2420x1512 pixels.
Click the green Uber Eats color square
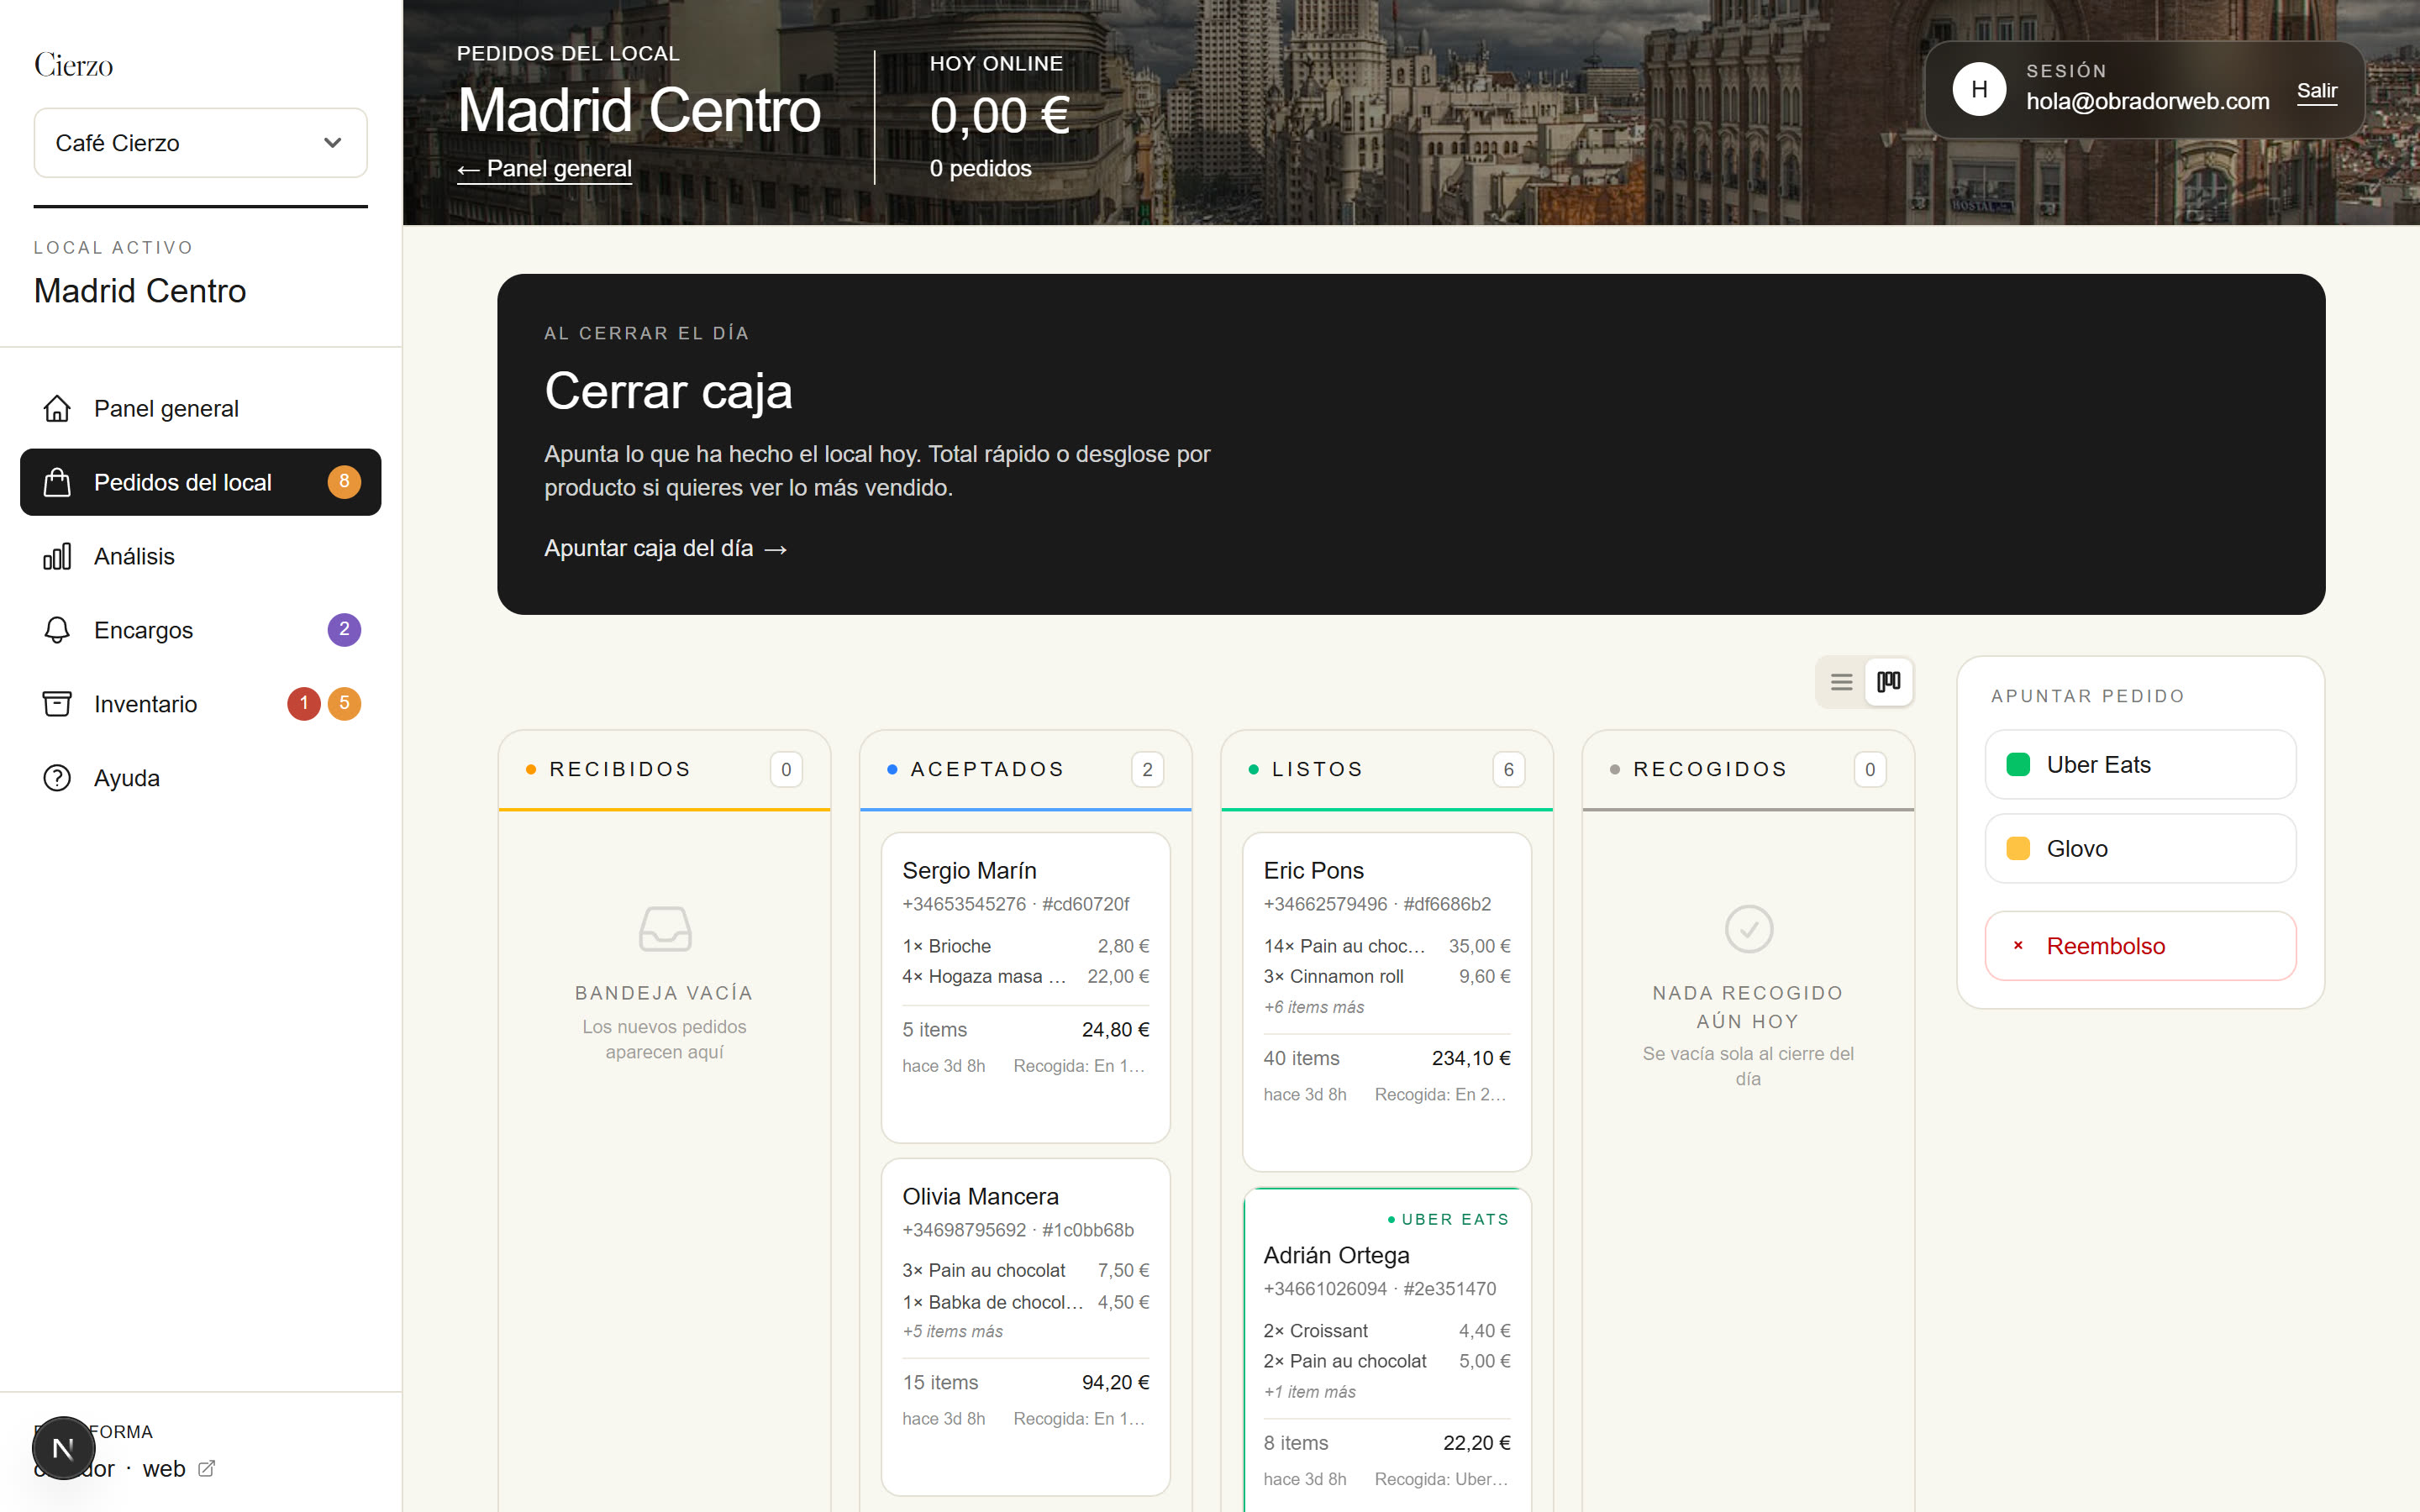point(2018,765)
